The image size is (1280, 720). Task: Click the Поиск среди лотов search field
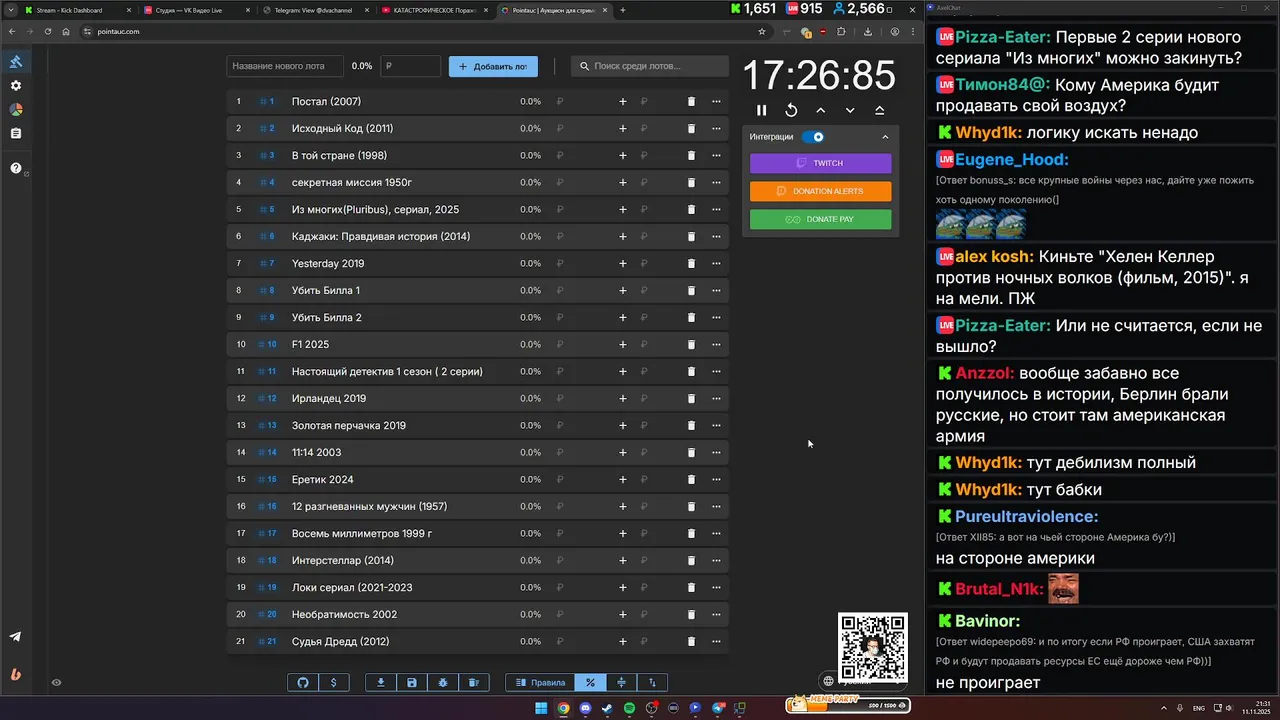click(x=650, y=66)
